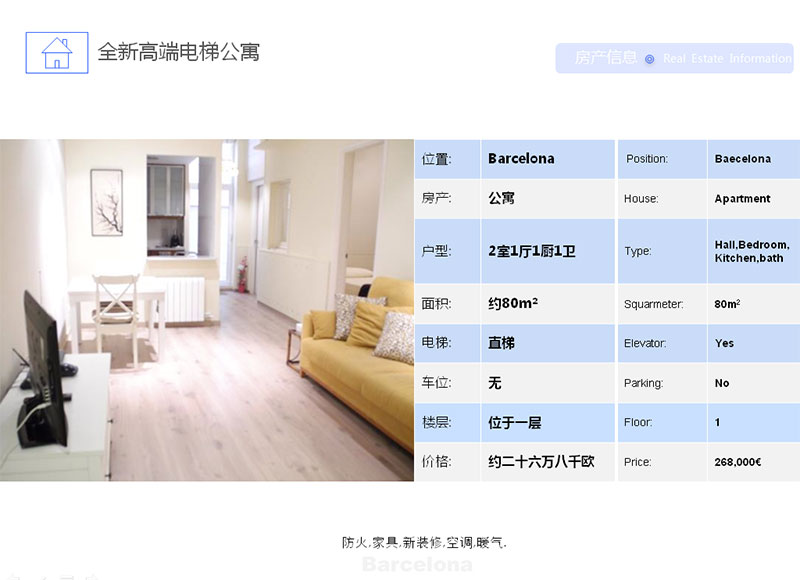800x580 pixels.
Task: Click the 车位 parking label
Action: (436, 383)
